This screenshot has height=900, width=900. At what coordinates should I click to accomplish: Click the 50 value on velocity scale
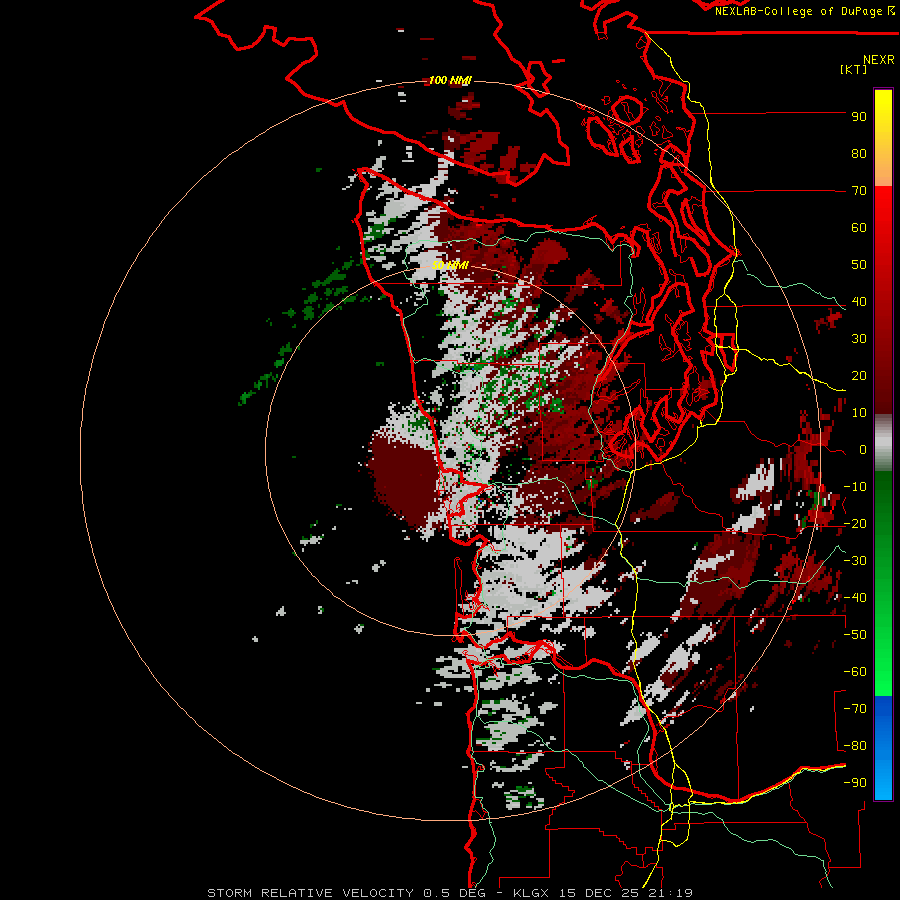[x=859, y=265]
